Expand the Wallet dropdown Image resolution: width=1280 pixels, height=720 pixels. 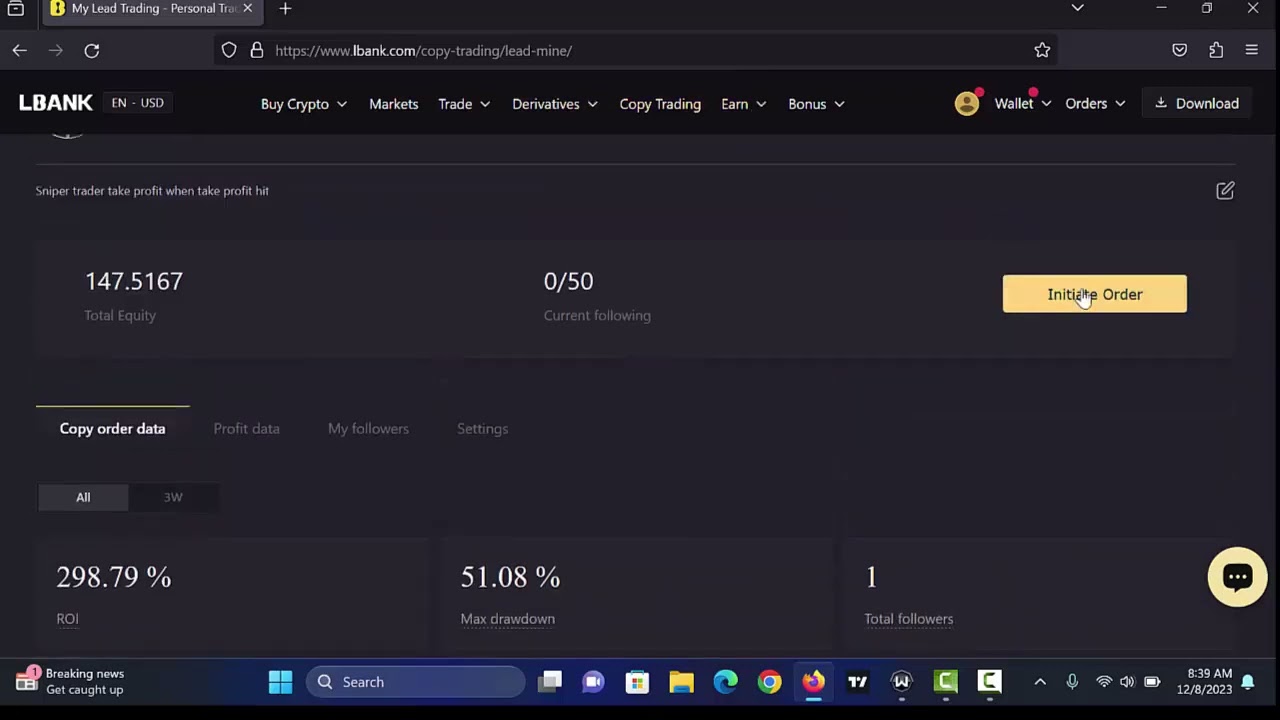point(1023,103)
